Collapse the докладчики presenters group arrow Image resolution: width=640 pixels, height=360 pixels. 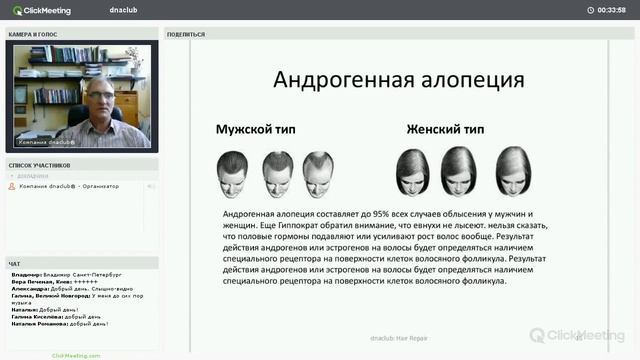click(x=12, y=176)
